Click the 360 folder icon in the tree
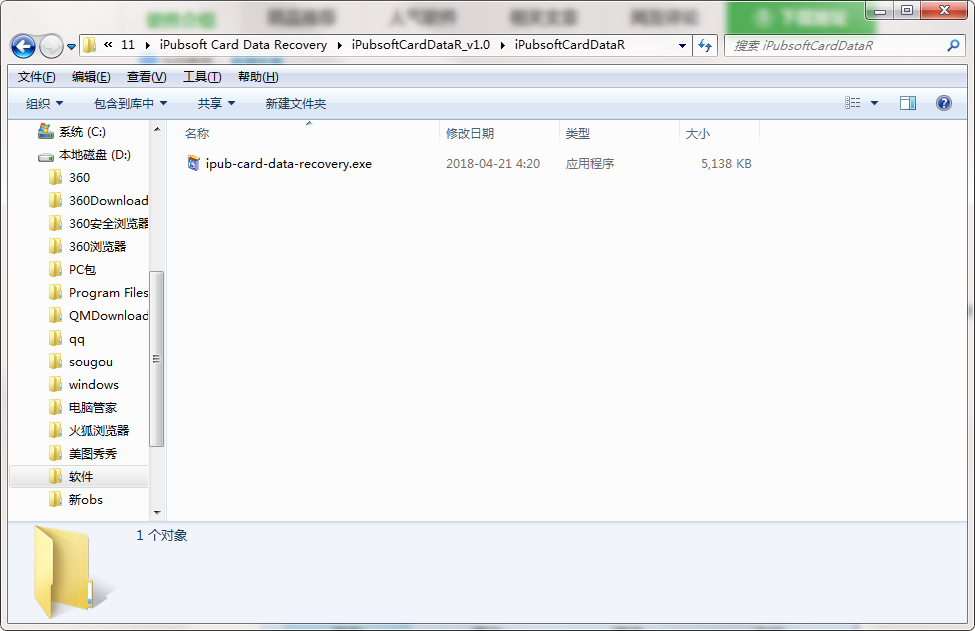This screenshot has width=975, height=631. (55, 178)
